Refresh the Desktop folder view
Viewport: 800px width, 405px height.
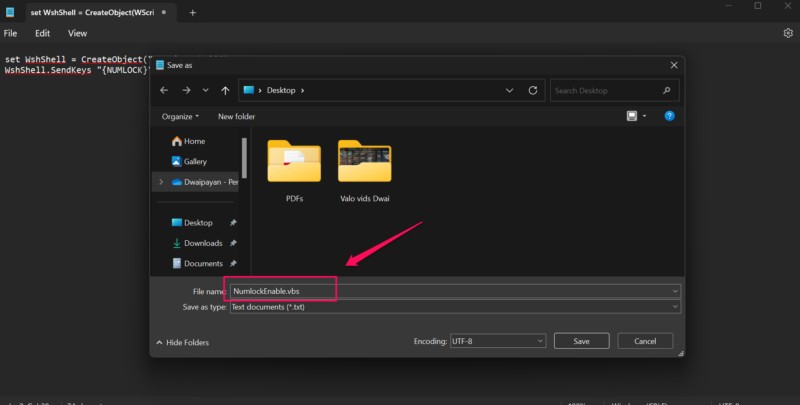pos(532,90)
